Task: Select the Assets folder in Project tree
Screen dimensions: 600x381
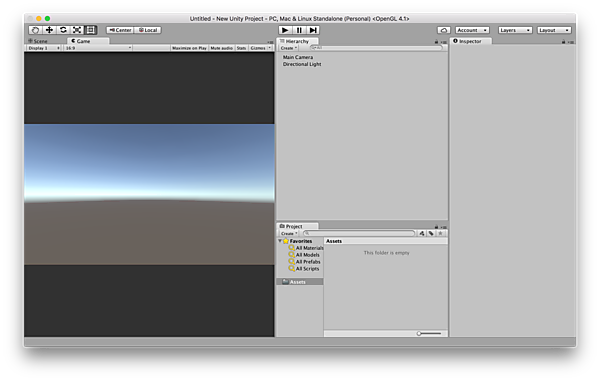Action: [x=300, y=282]
